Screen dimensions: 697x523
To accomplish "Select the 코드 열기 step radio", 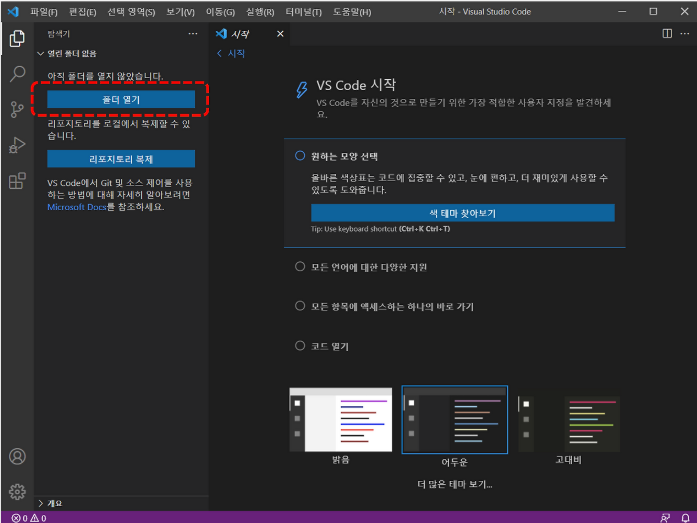I will click(x=300, y=346).
